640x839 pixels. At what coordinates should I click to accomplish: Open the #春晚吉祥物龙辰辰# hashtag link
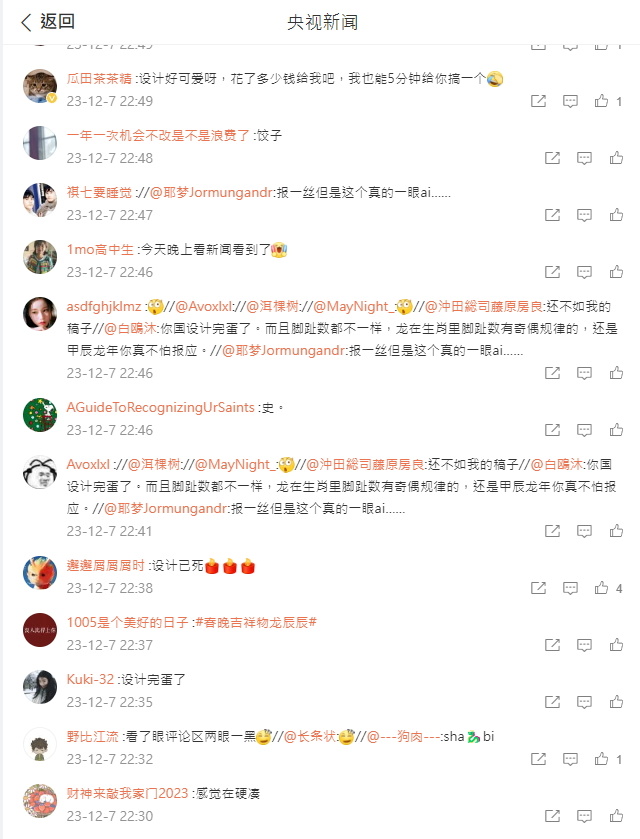[x=255, y=622]
